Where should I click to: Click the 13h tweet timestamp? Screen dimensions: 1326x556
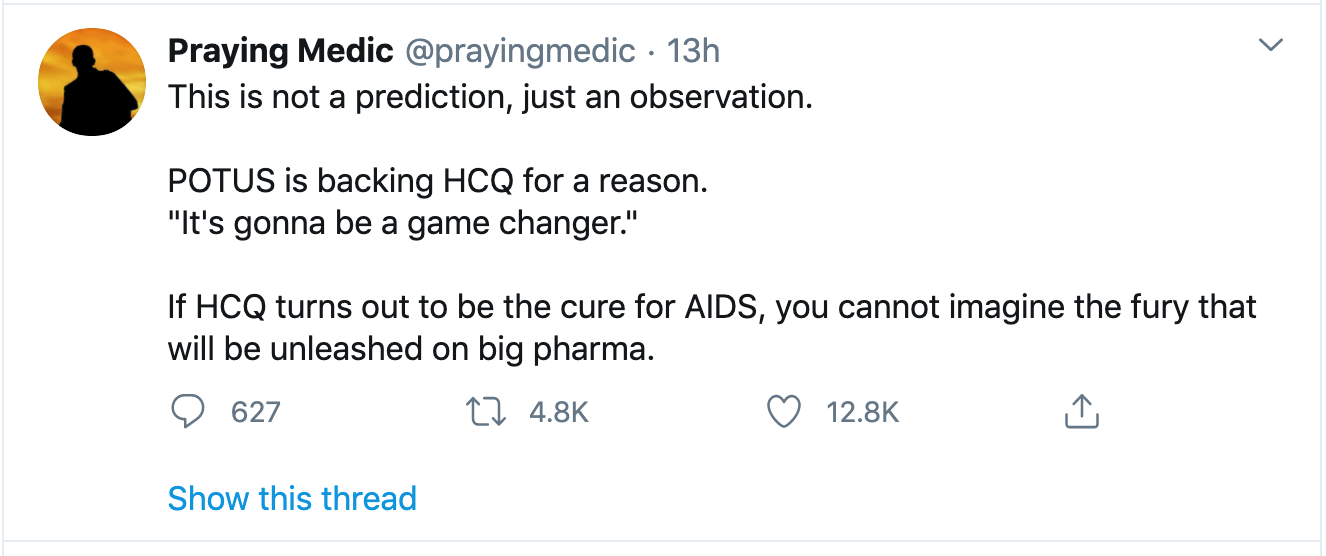point(693,50)
